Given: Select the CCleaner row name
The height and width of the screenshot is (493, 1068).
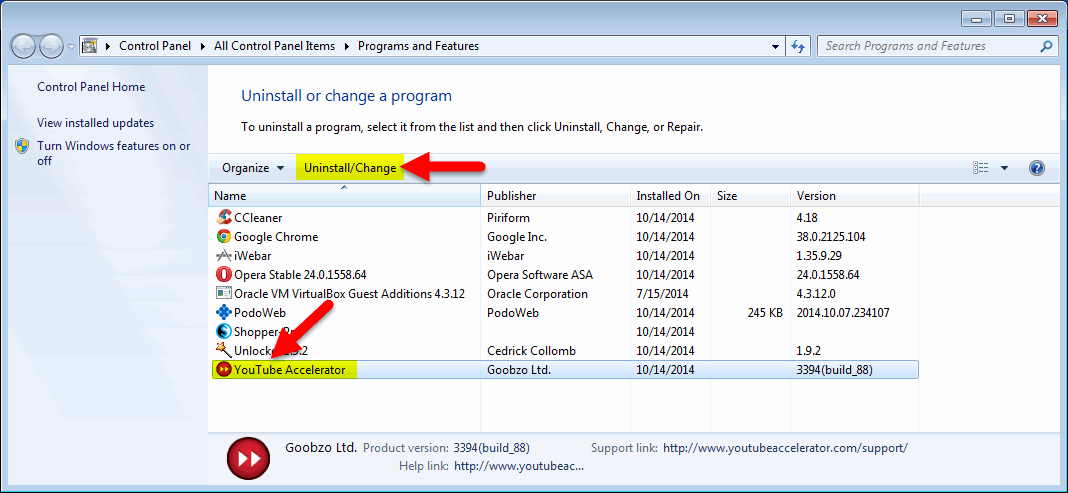Looking at the screenshot, I should [x=258, y=218].
